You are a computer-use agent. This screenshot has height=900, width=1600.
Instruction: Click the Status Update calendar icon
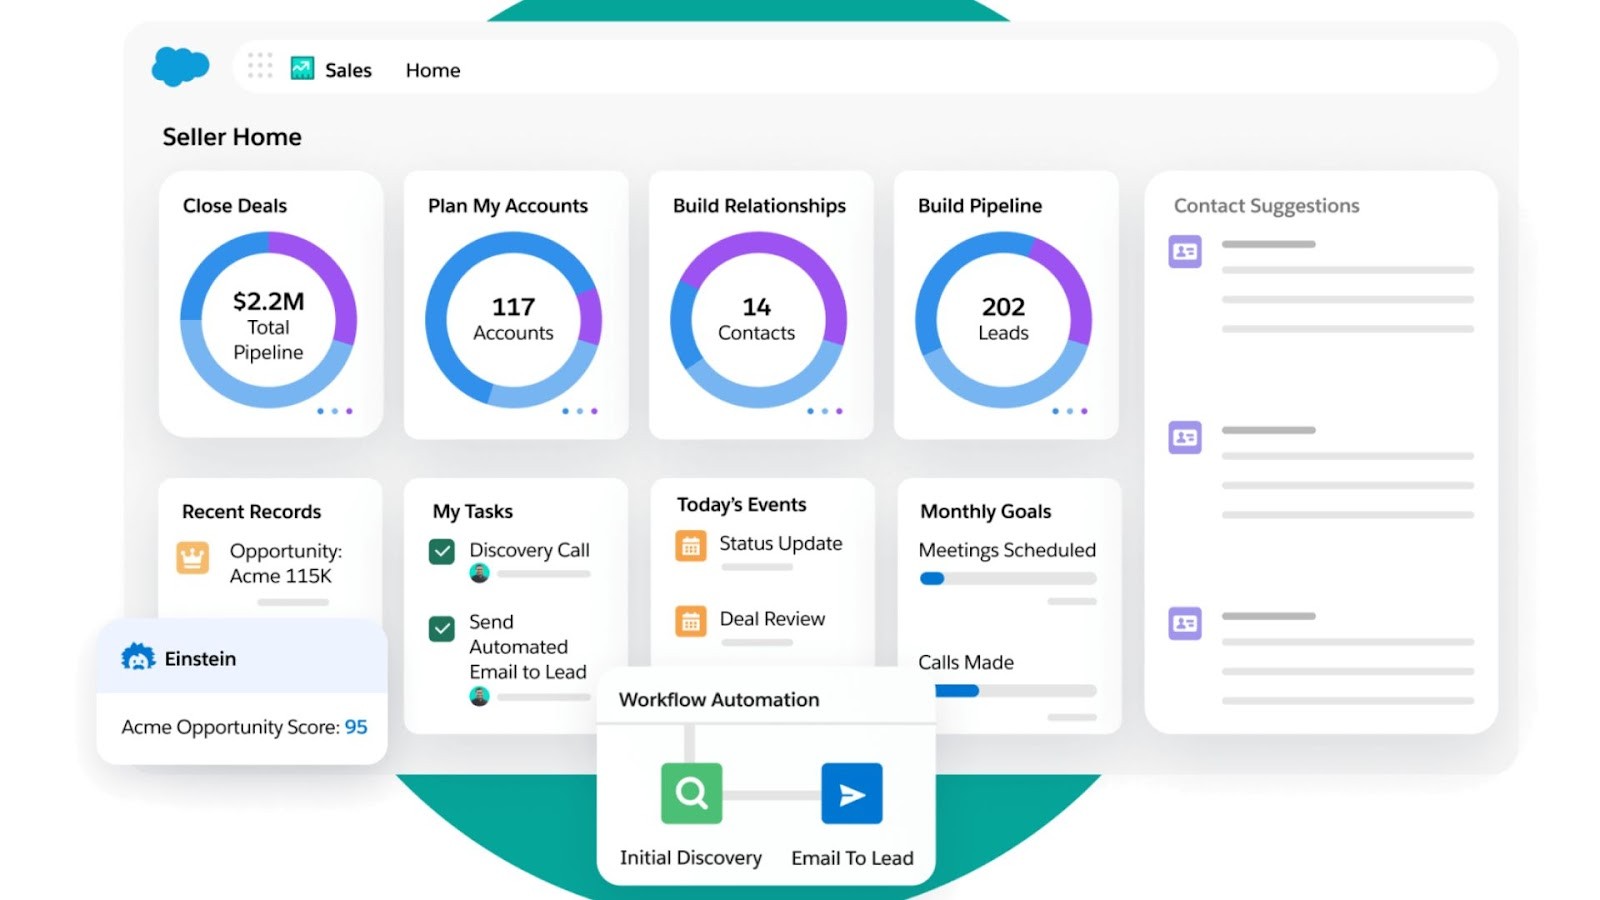pos(690,544)
